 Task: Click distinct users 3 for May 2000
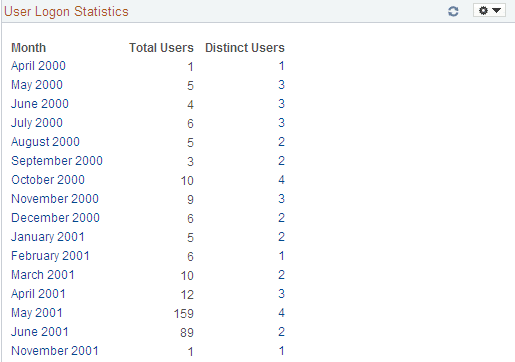(x=281, y=85)
